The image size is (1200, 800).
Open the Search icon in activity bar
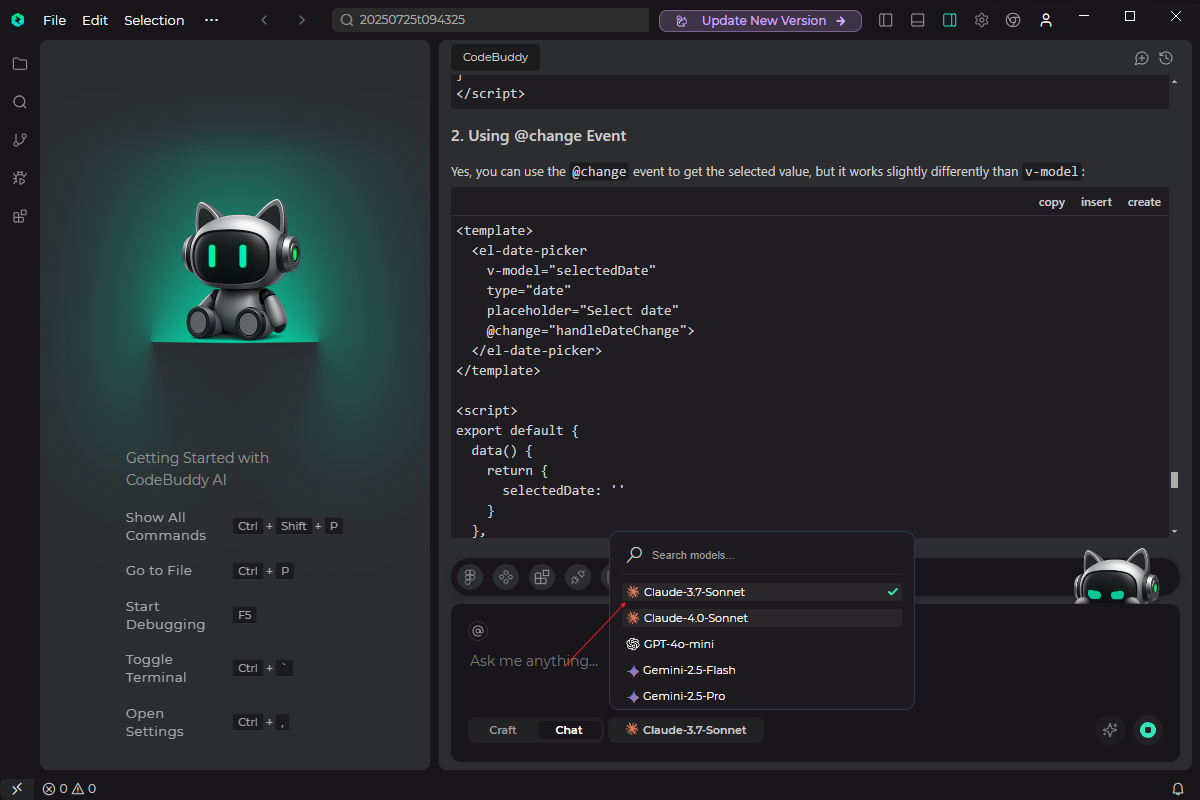(19, 102)
